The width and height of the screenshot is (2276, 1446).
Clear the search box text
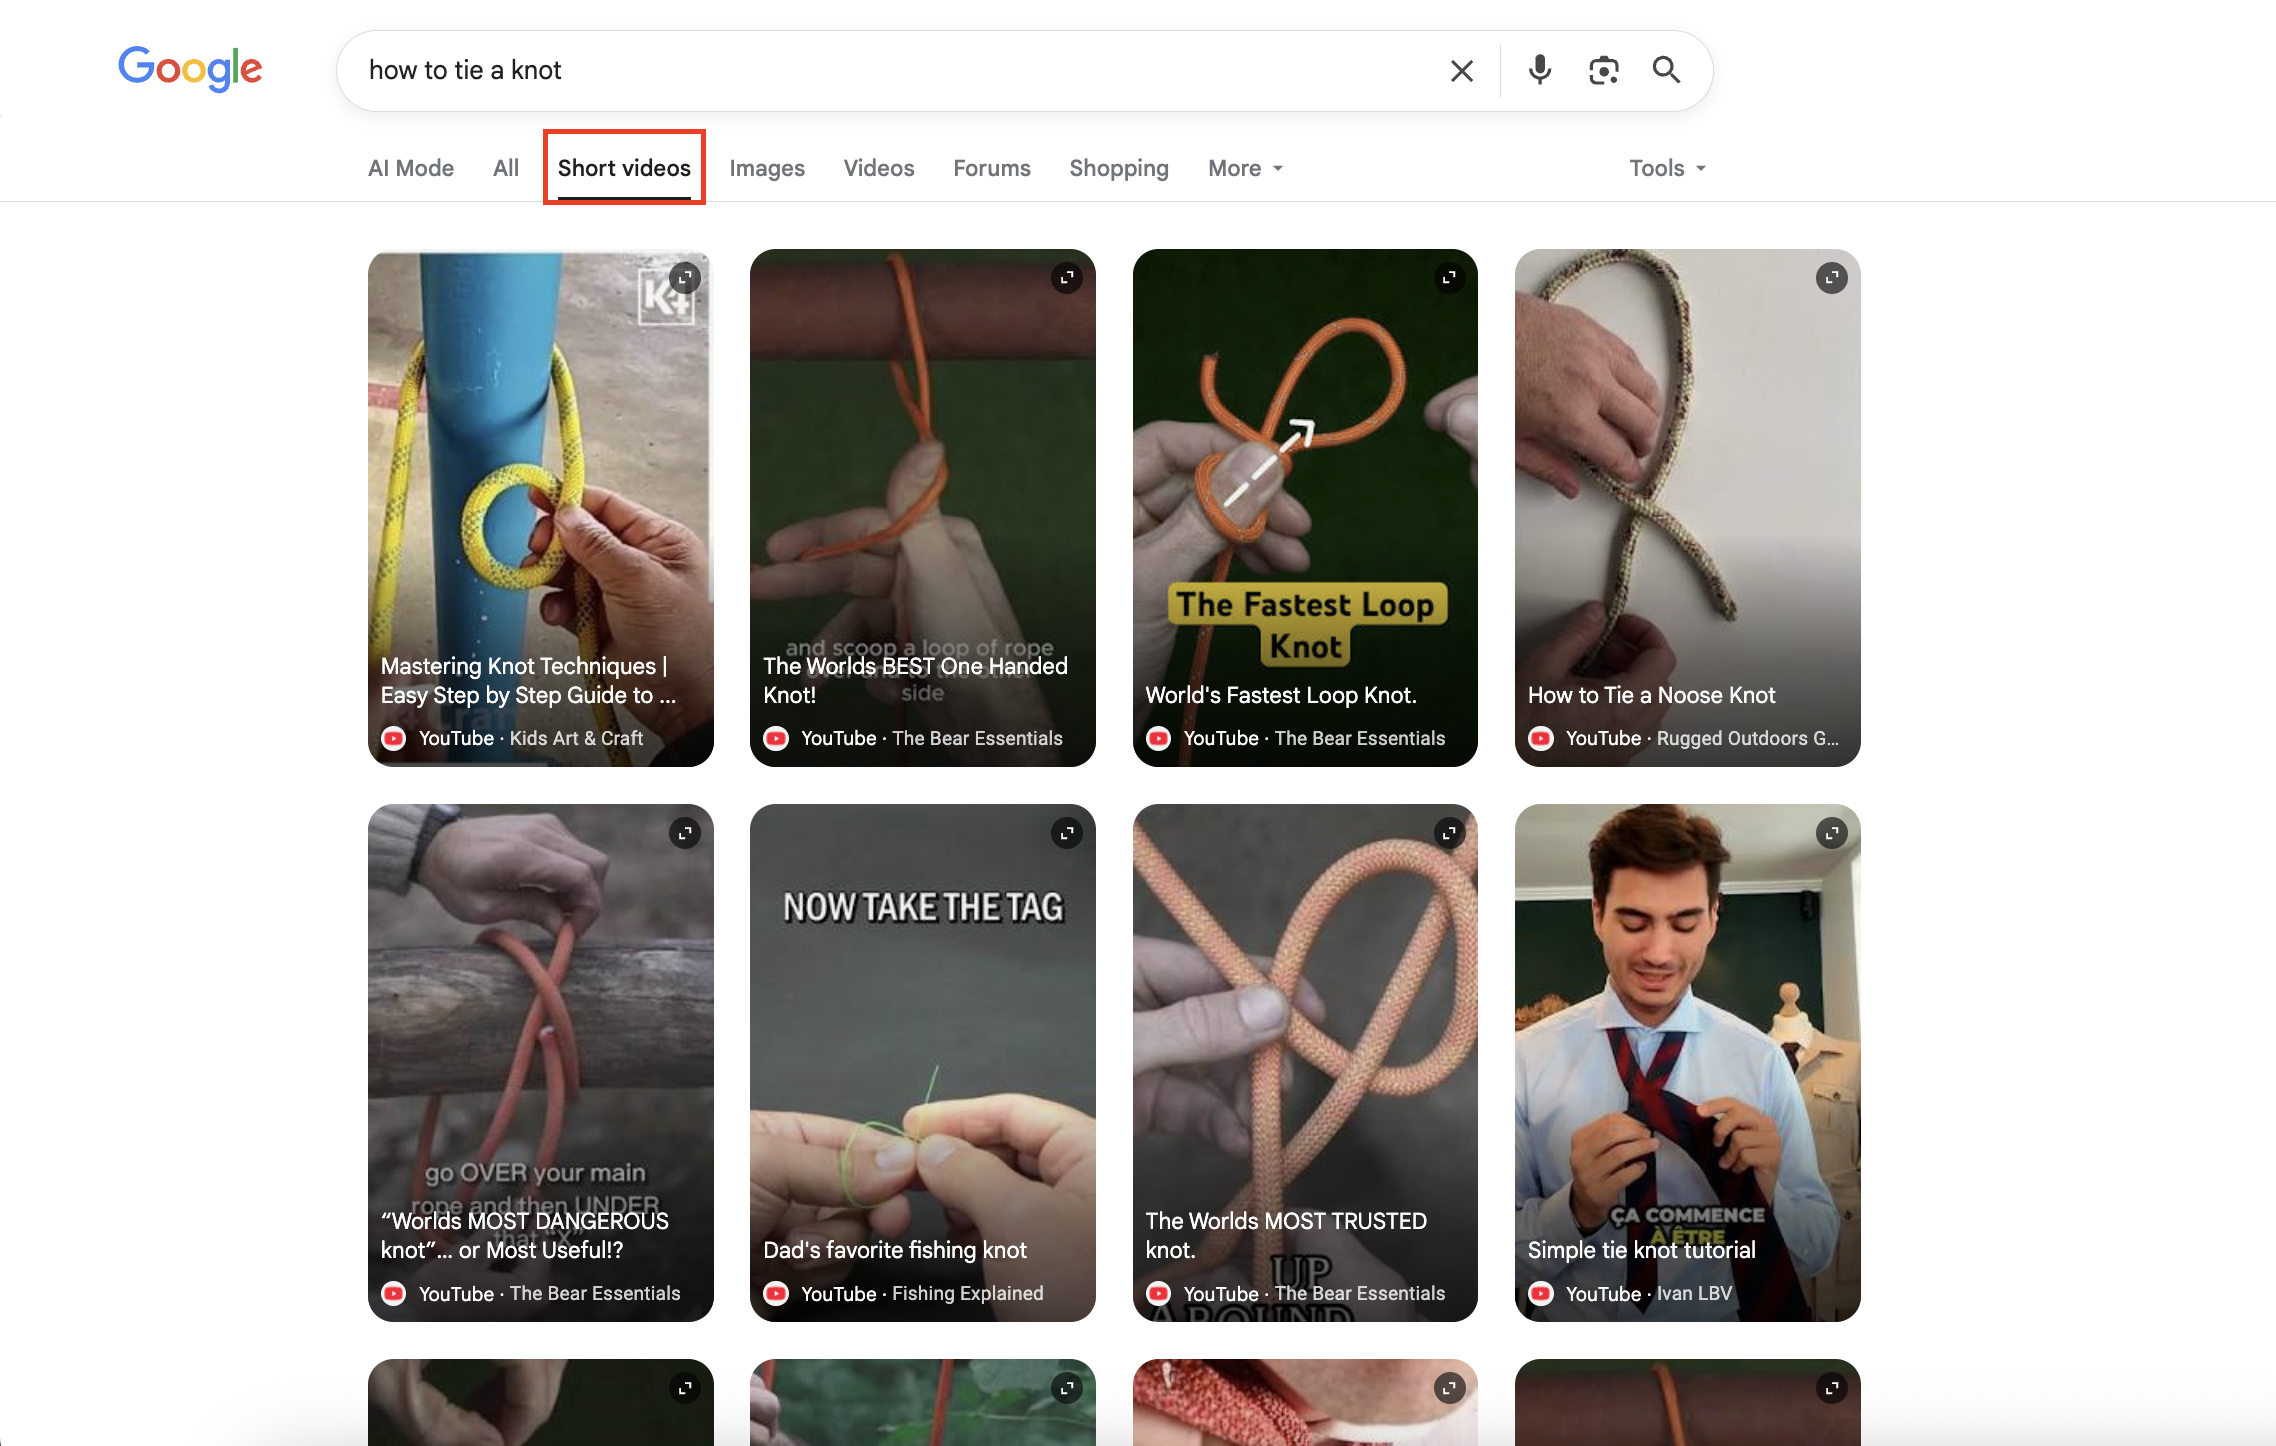(1461, 71)
